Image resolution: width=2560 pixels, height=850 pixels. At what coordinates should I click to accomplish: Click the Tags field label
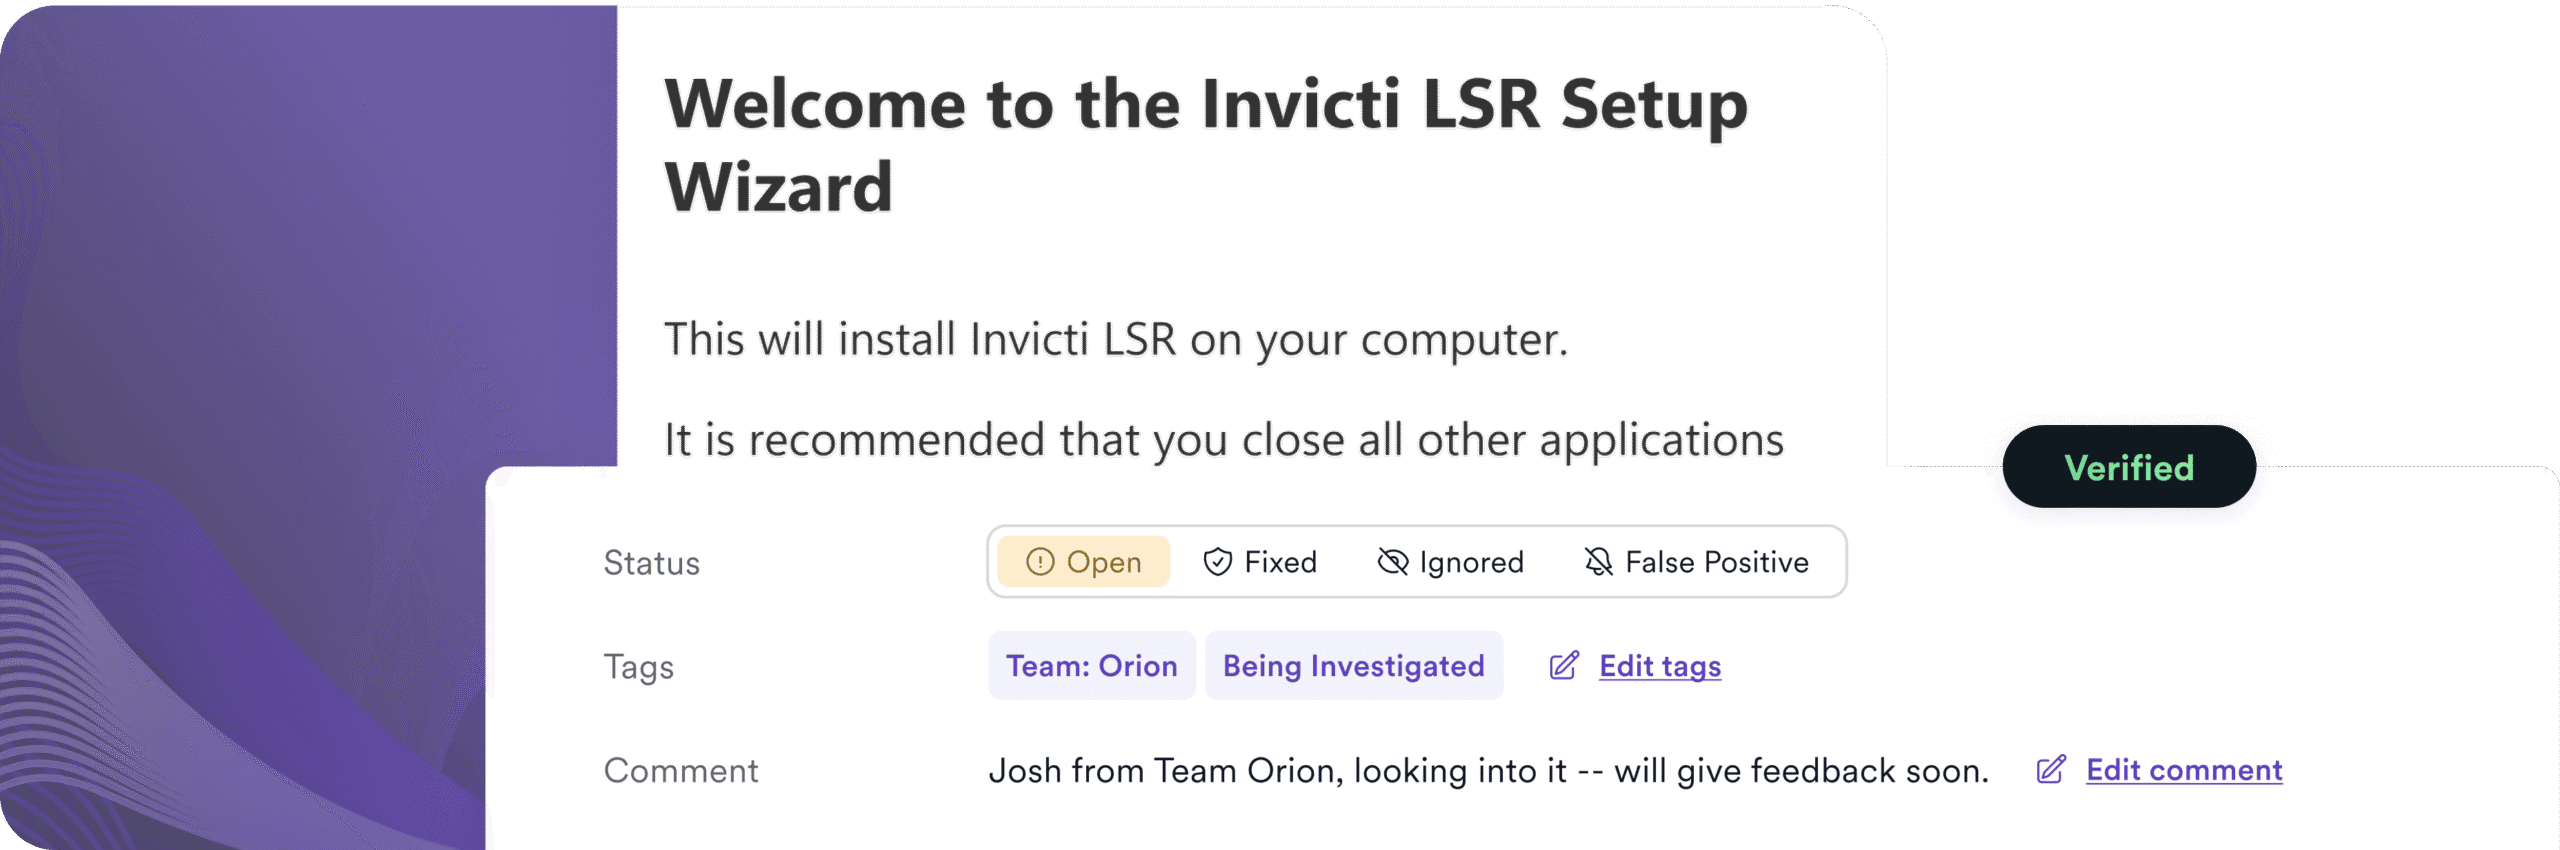(638, 667)
